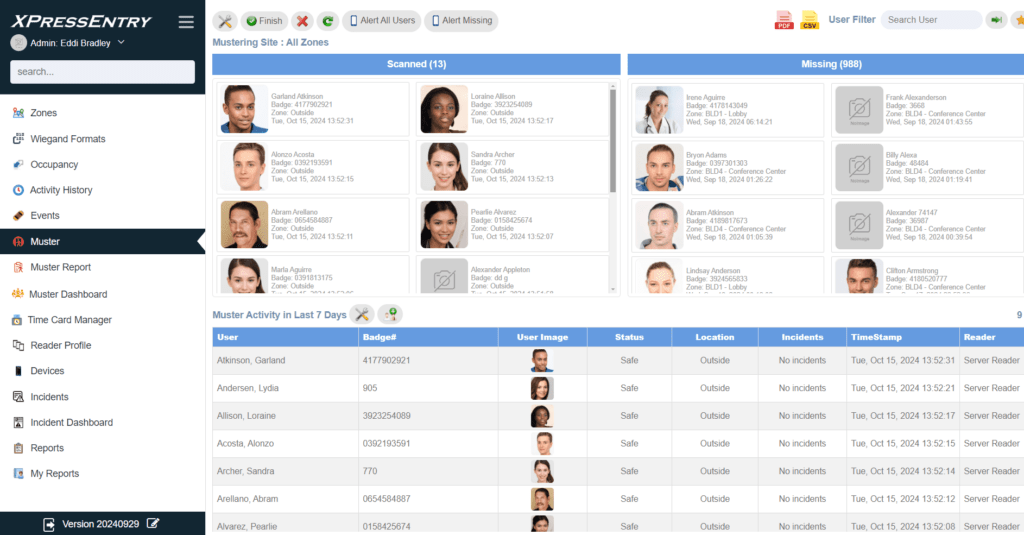Click the Alert All Users button

click(380, 21)
